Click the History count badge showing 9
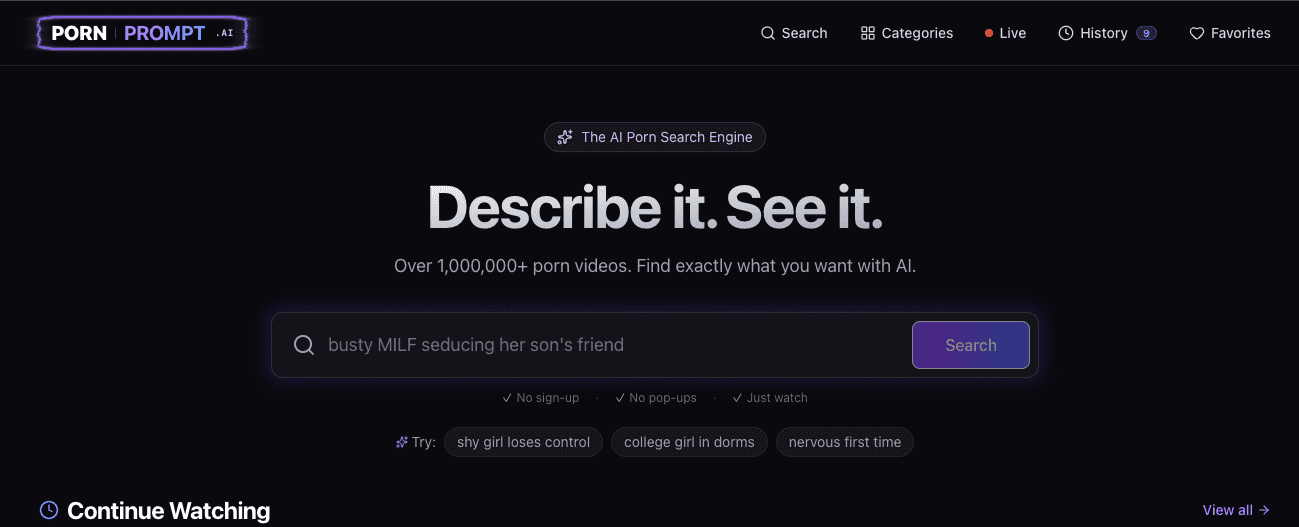1299x527 pixels. tap(1146, 33)
